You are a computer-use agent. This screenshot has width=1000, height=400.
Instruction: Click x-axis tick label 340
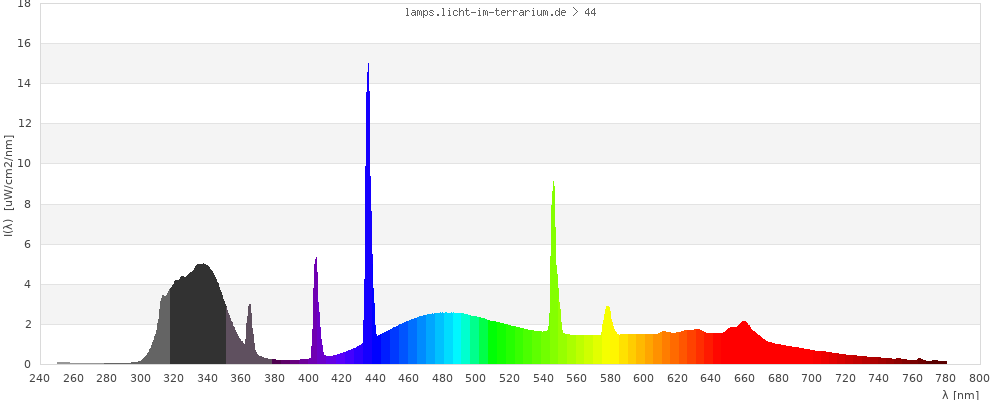click(x=207, y=378)
